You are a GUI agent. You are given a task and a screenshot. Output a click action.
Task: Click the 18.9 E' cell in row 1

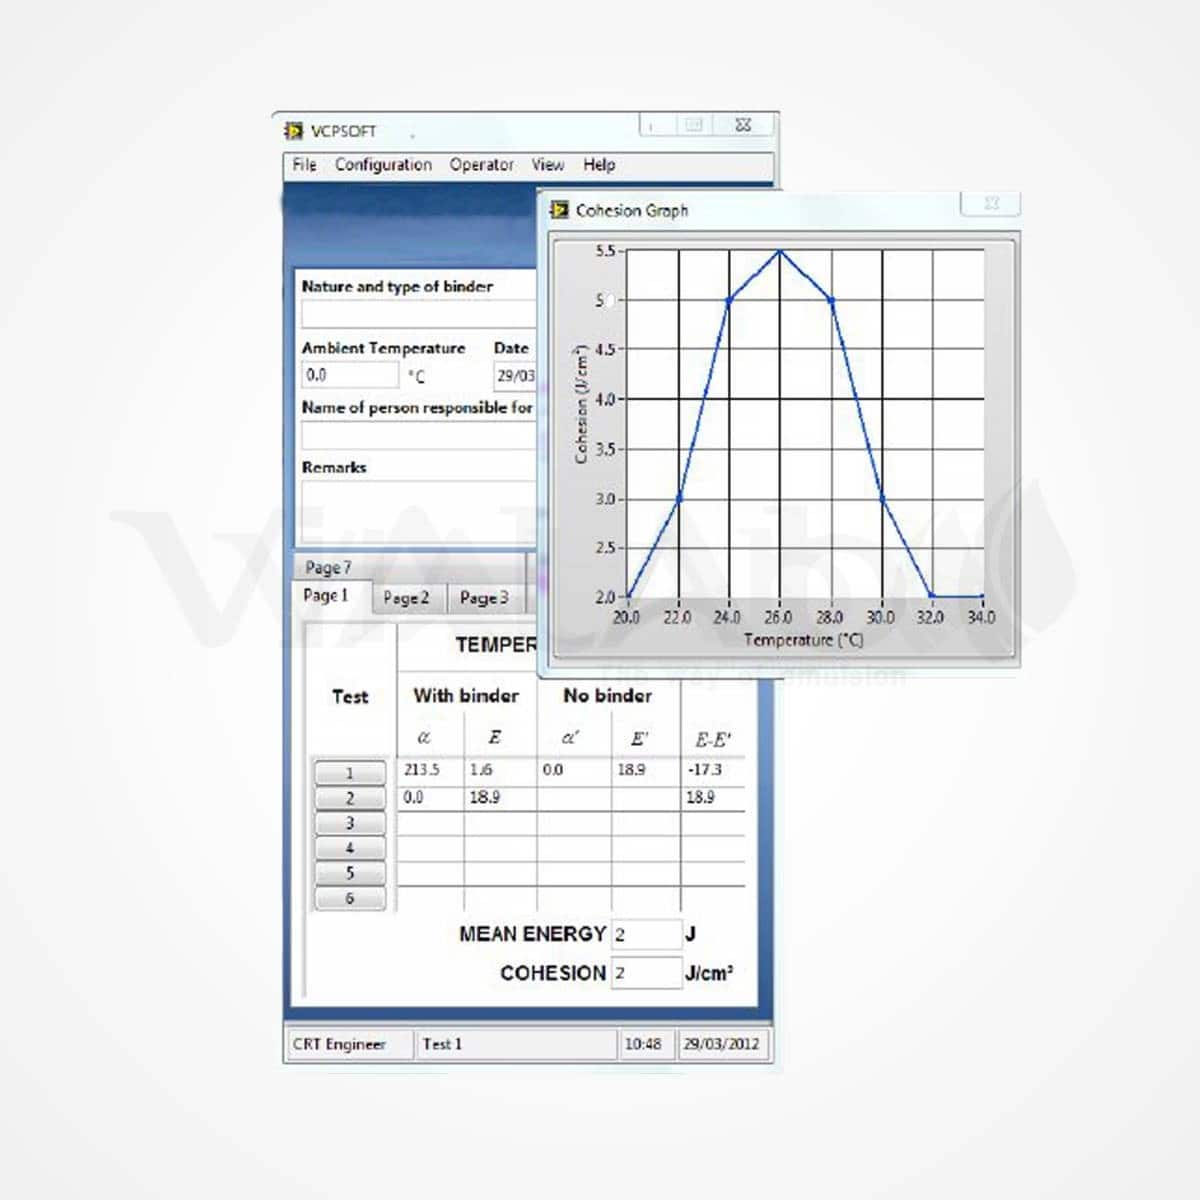tap(645, 770)
